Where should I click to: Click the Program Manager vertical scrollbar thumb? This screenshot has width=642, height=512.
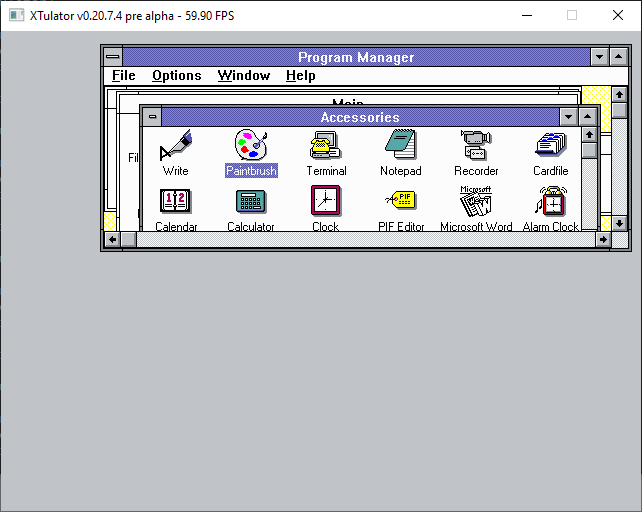point(619,110)
